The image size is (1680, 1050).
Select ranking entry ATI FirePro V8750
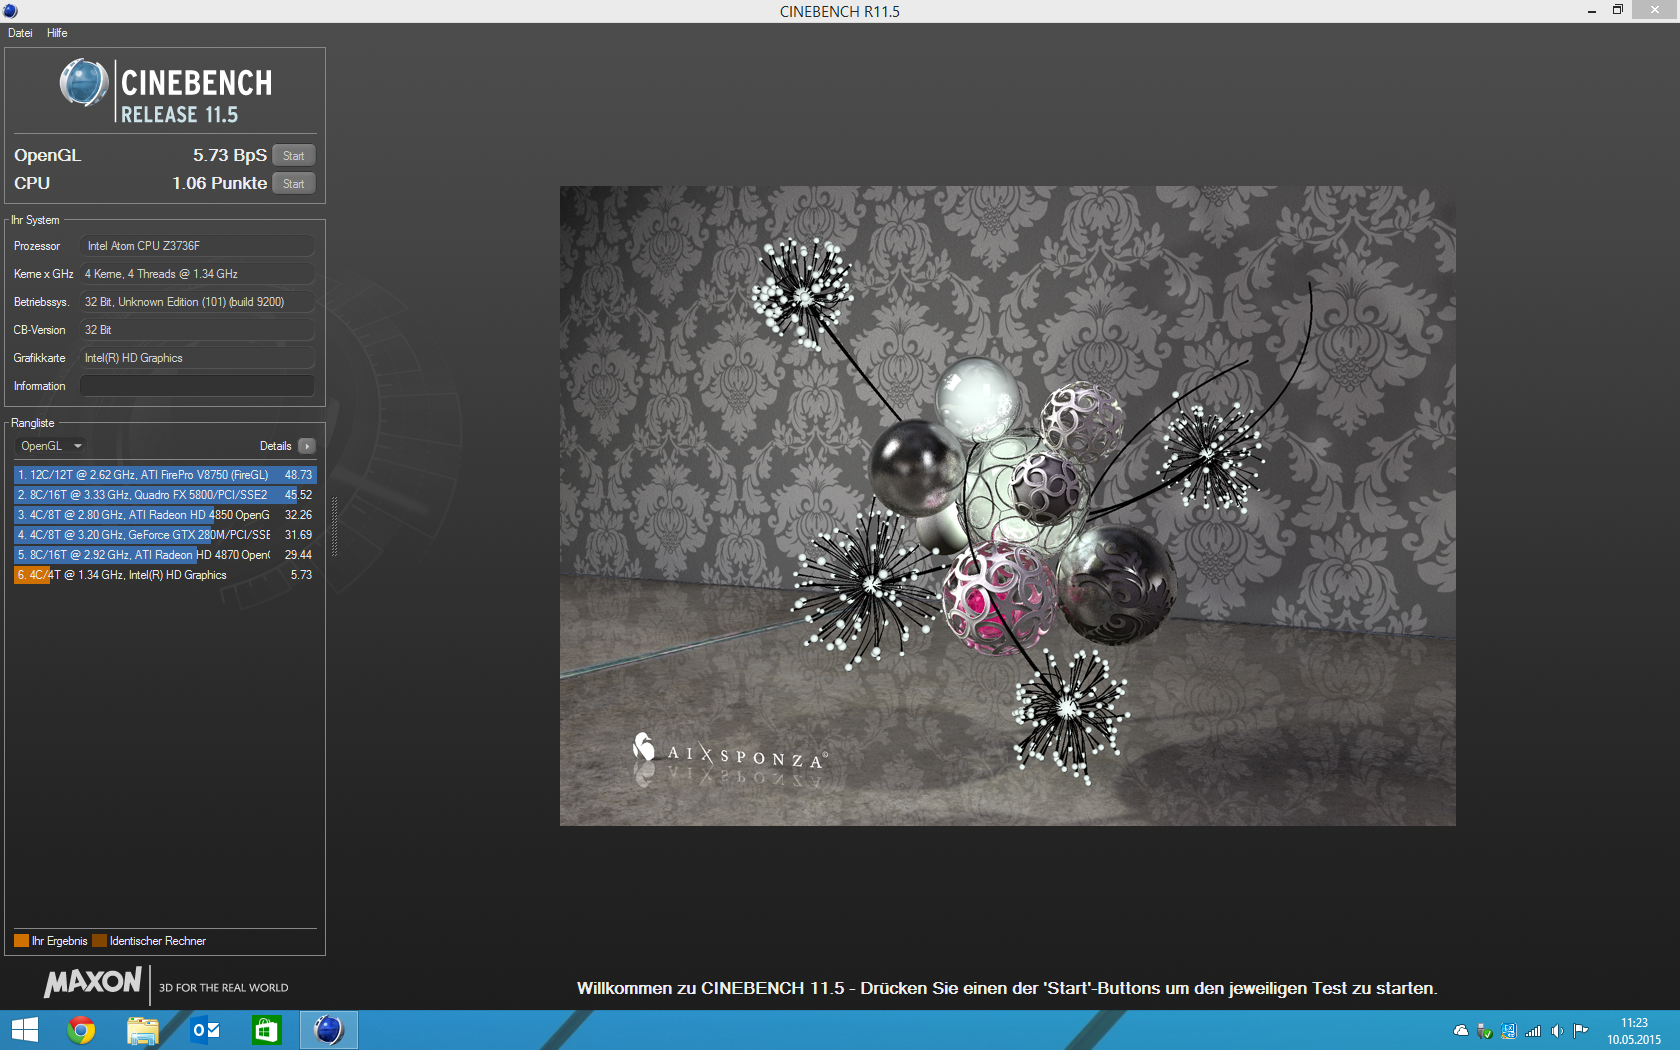tap(165, 475)
